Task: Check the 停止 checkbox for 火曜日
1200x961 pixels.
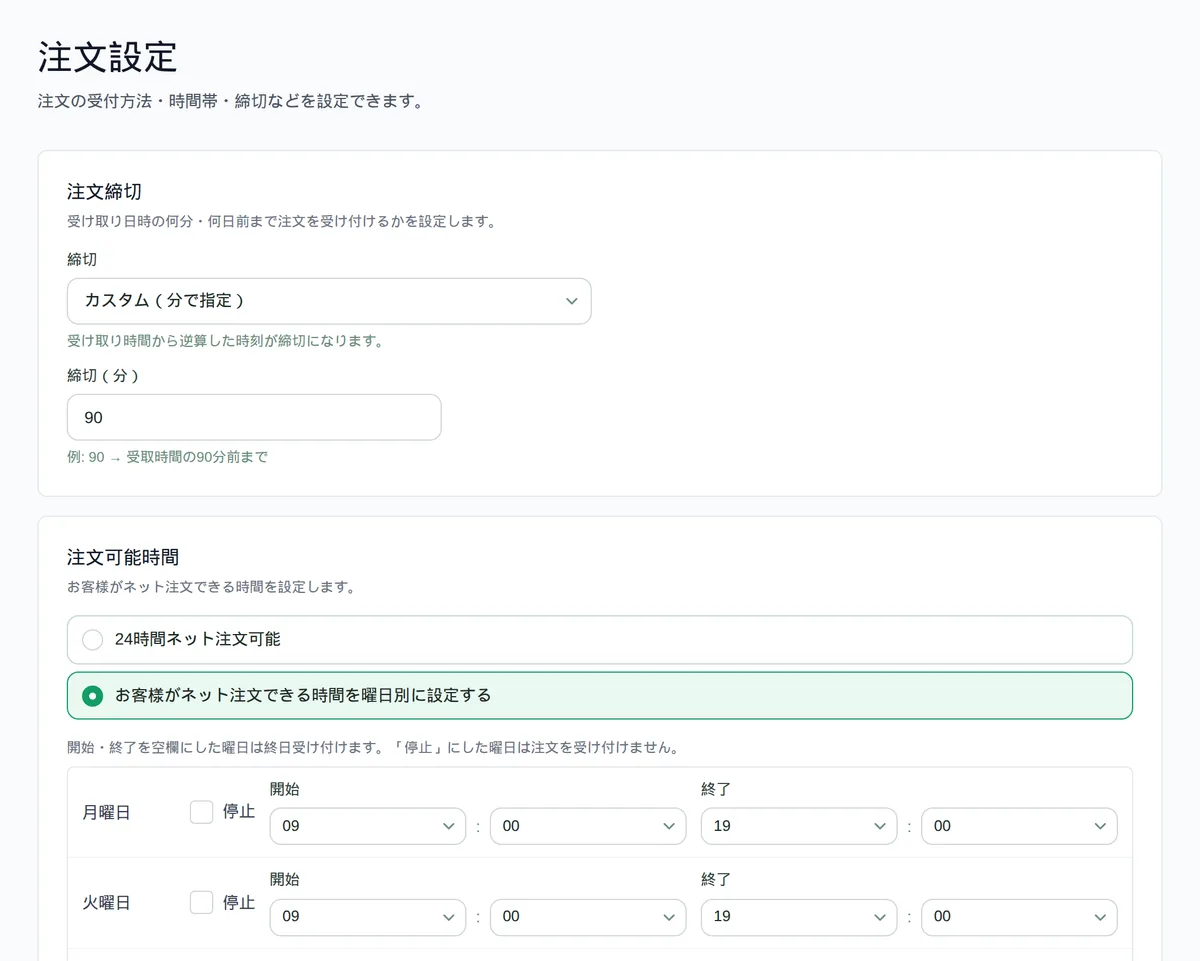Action: pyautogui.click(x=202, y=902)
